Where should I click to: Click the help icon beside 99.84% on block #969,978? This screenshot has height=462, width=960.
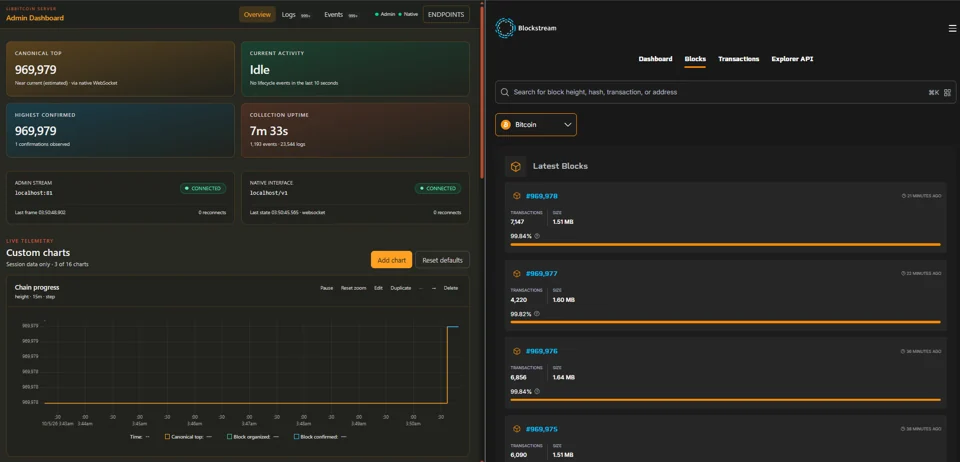coord(537,236)
